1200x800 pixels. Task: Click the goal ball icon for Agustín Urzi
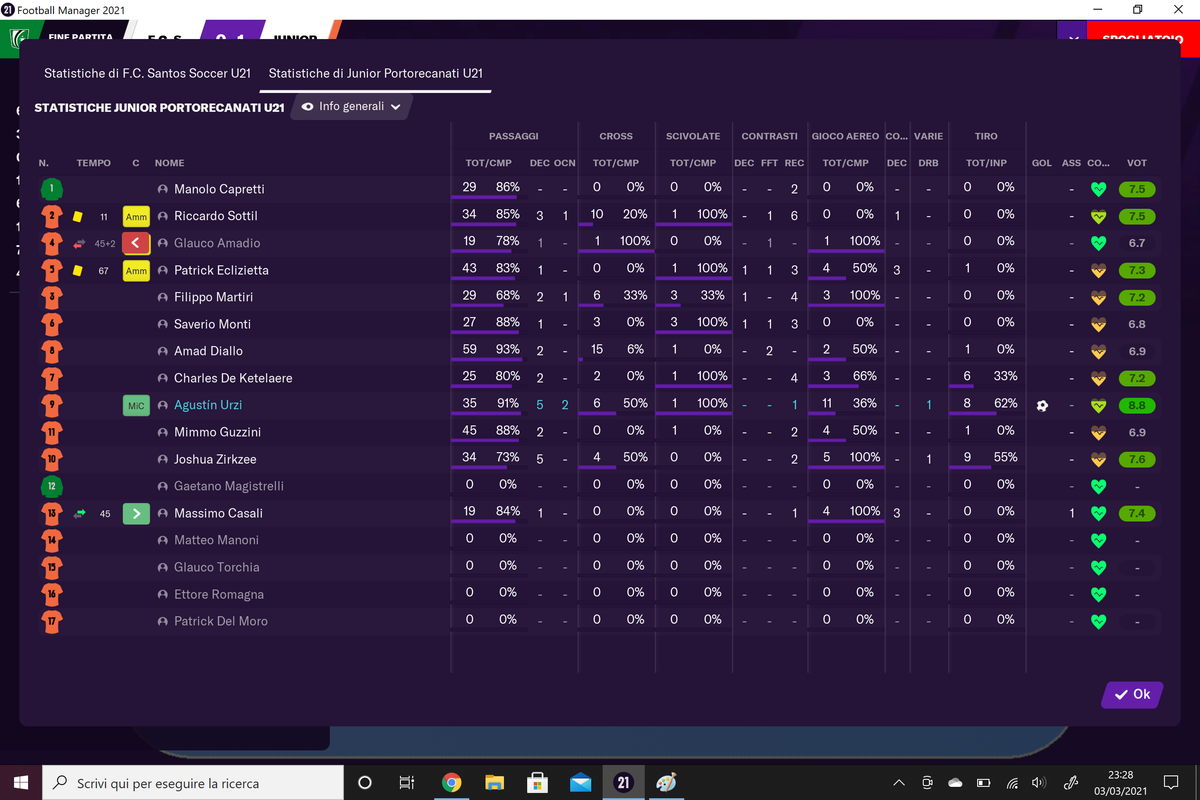pyautogui.click(x=1042, y=405)
